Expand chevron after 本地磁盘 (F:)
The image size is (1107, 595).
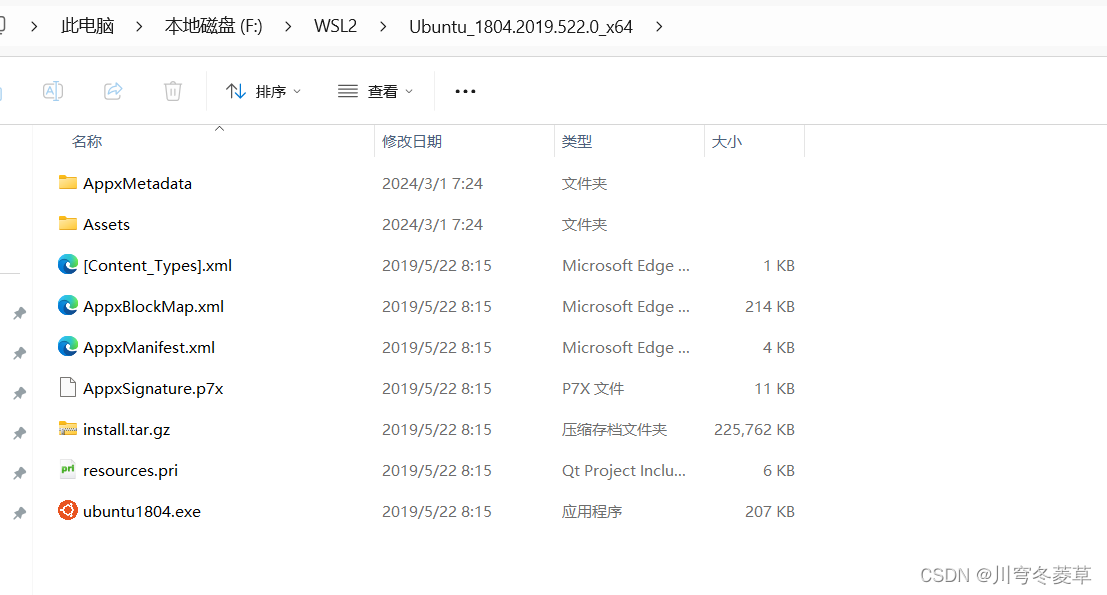(x=288, y=26)
